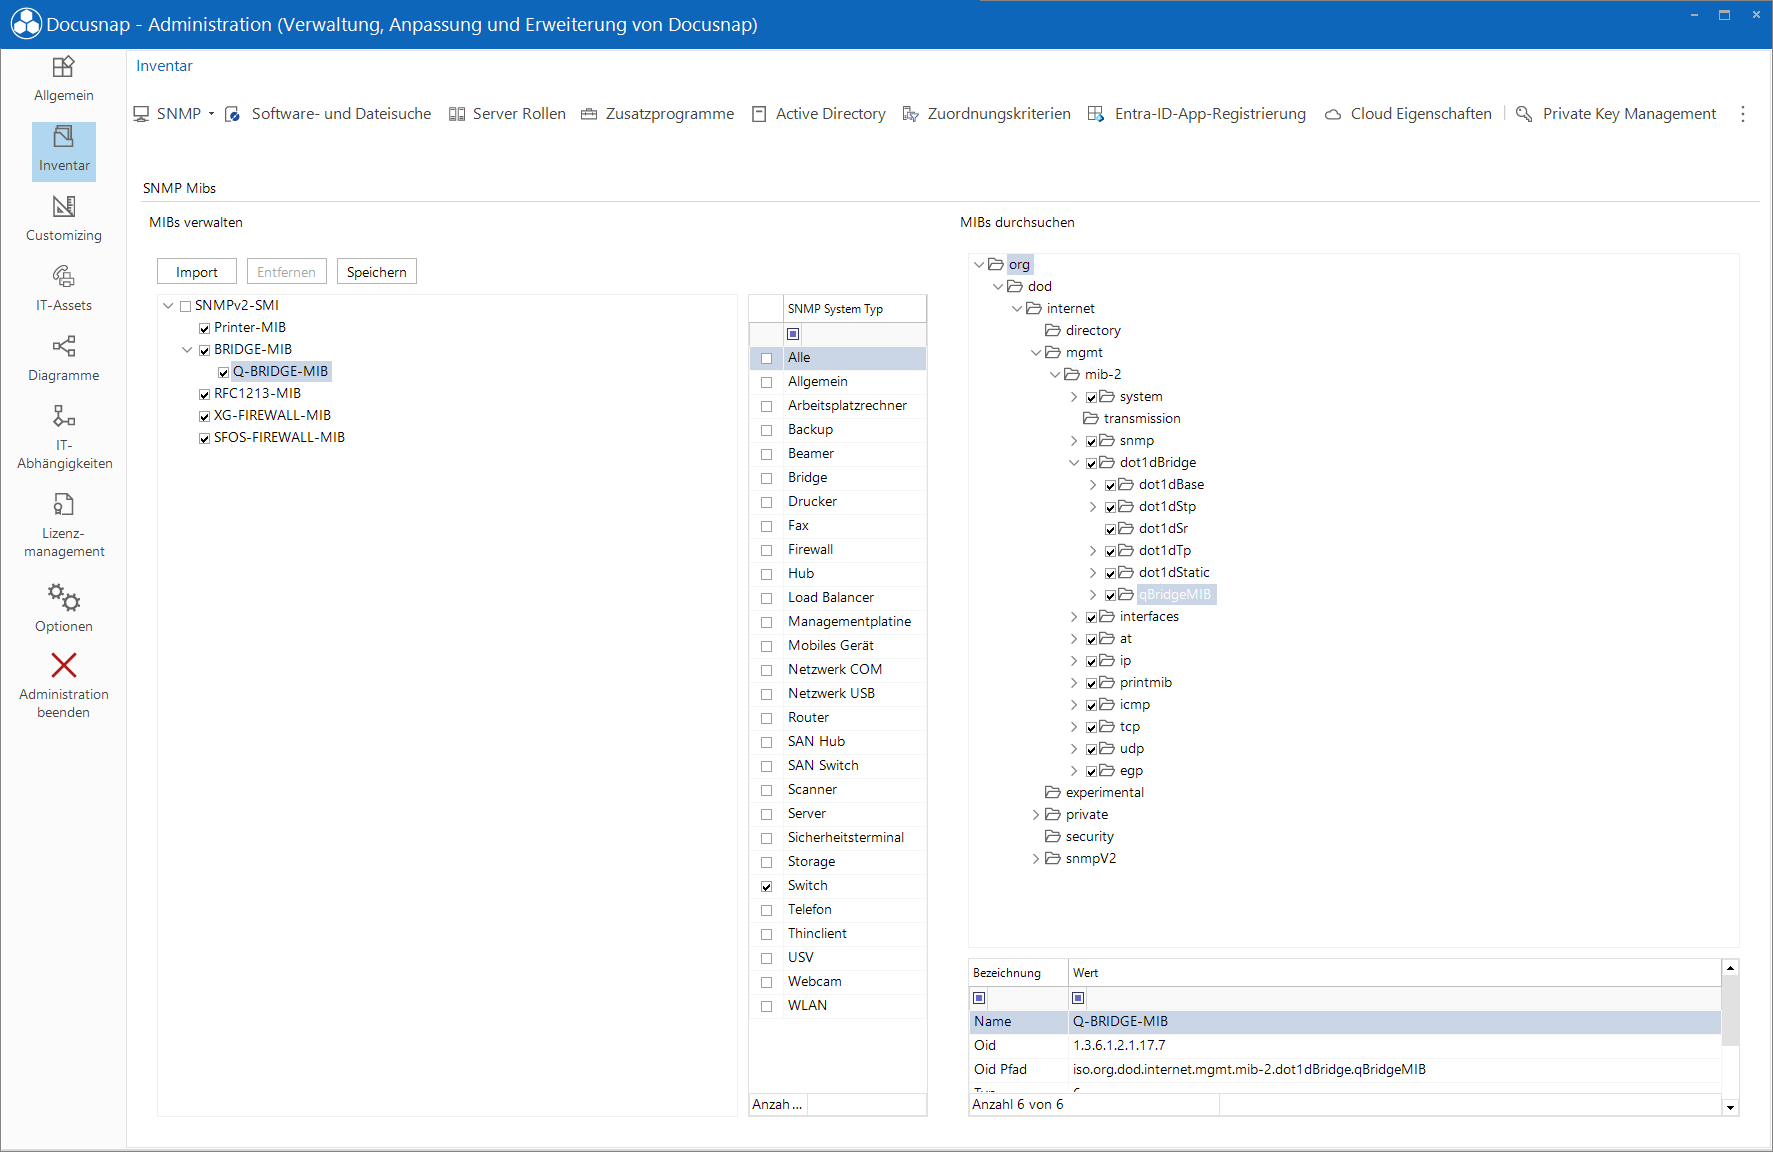The width and height of the screenshot is (1773, 1152).
Task: Check the SNMPv2-SMI checkbox
Action: [x=185, y=306]
